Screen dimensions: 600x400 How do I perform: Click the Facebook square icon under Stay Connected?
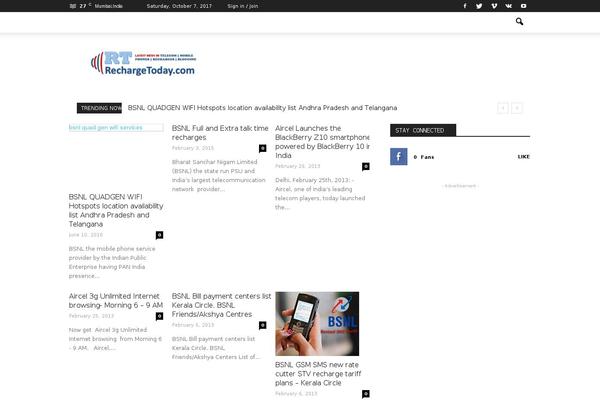(x=398, y=157)
